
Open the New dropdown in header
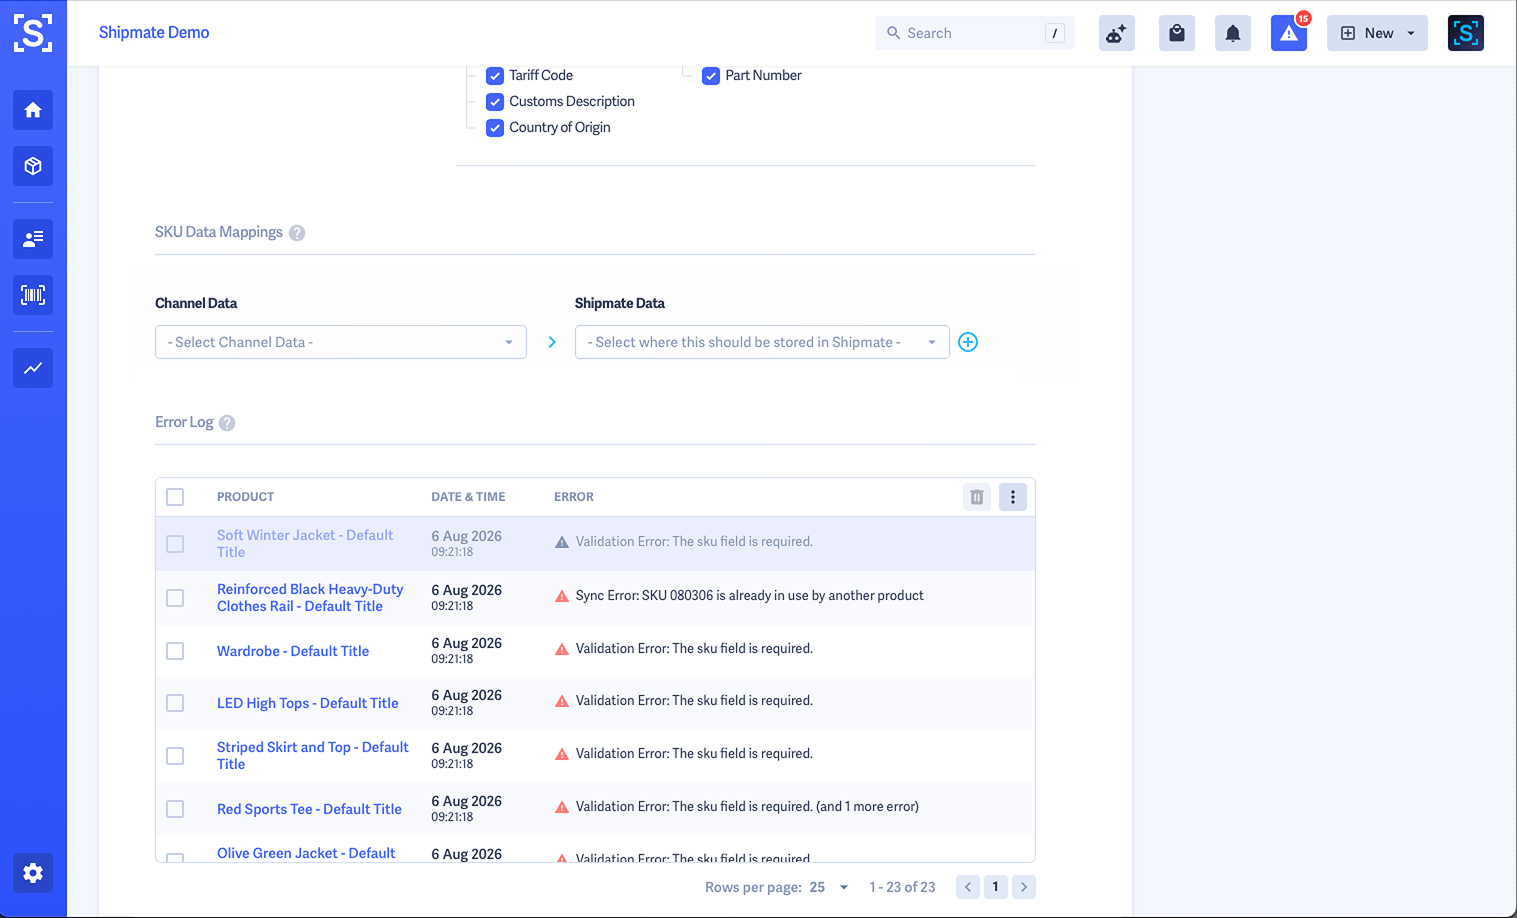pos(1377,33)
